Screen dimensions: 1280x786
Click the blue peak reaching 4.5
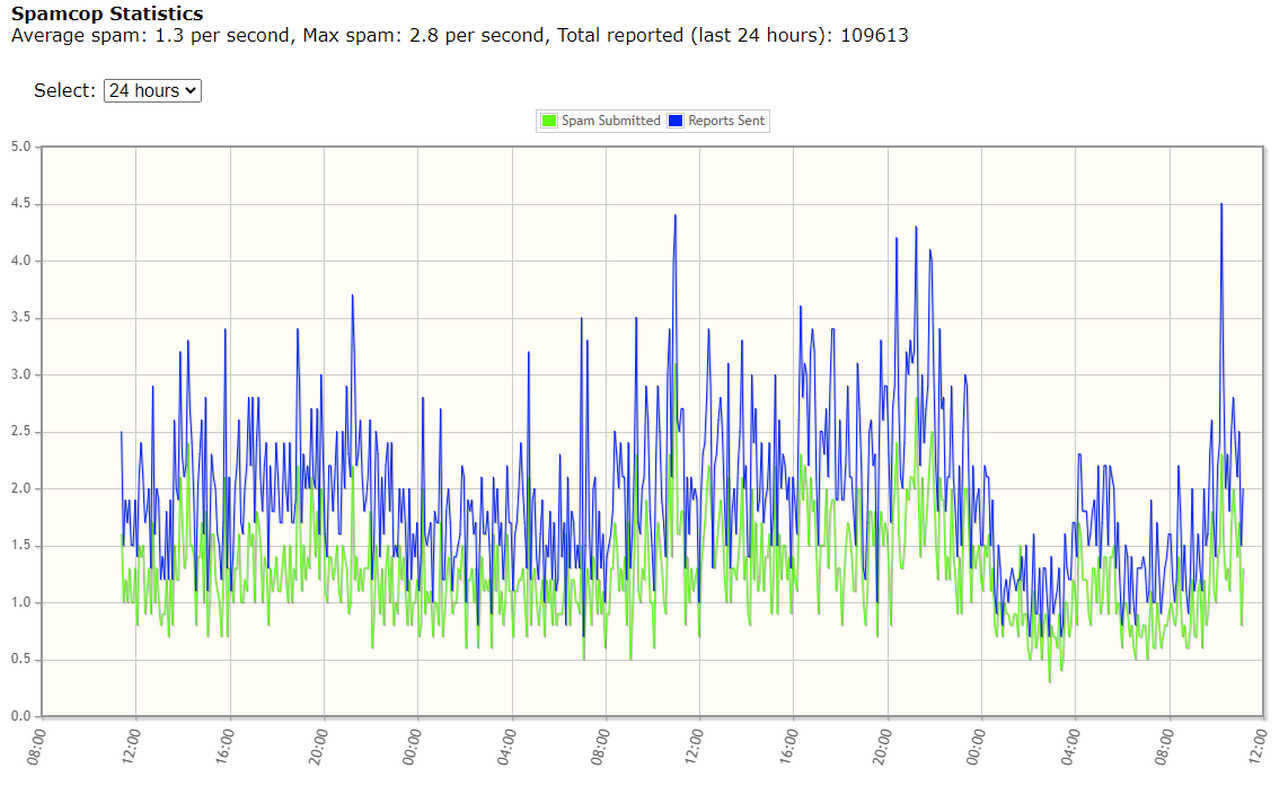click(1222, 205)
